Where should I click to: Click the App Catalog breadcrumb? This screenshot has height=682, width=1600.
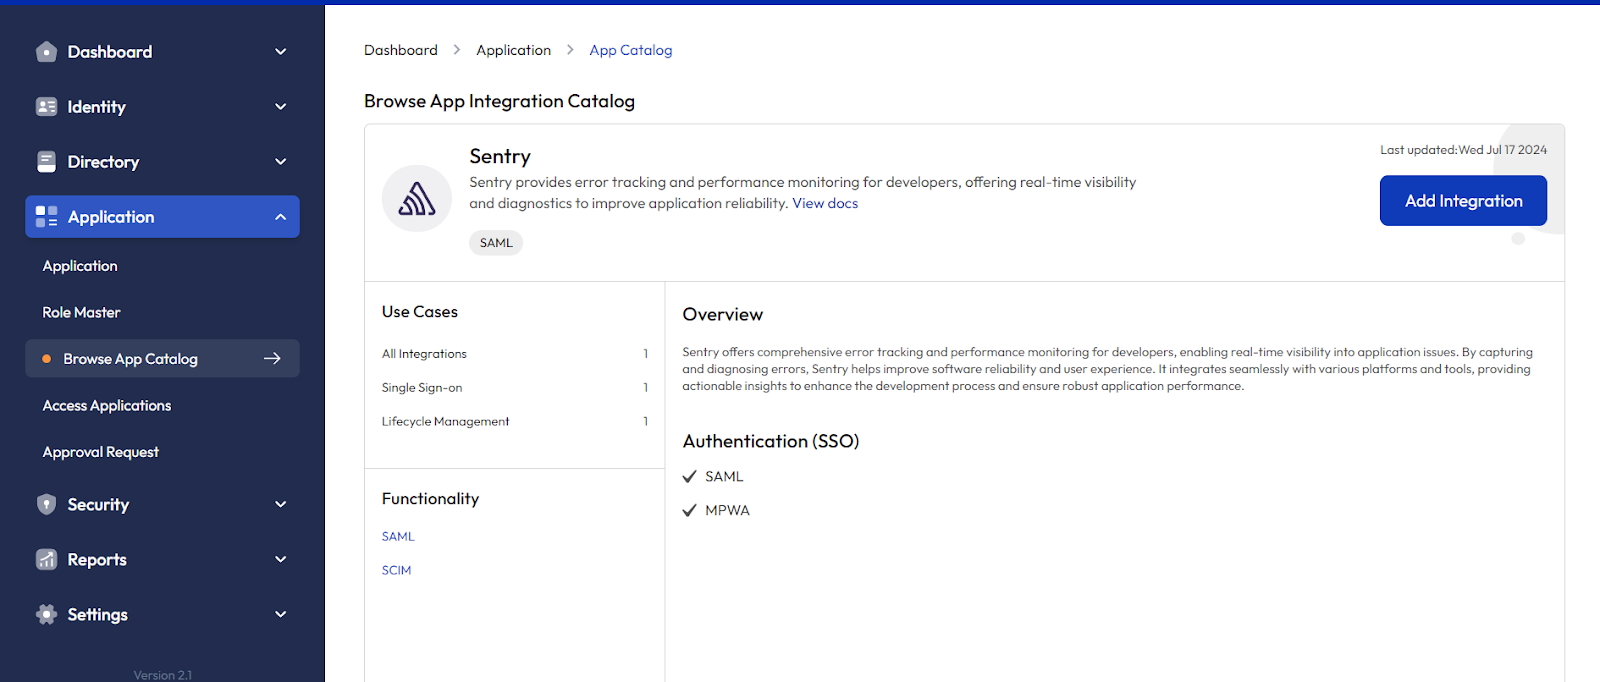pyautogui.click(x=631, y=50)
